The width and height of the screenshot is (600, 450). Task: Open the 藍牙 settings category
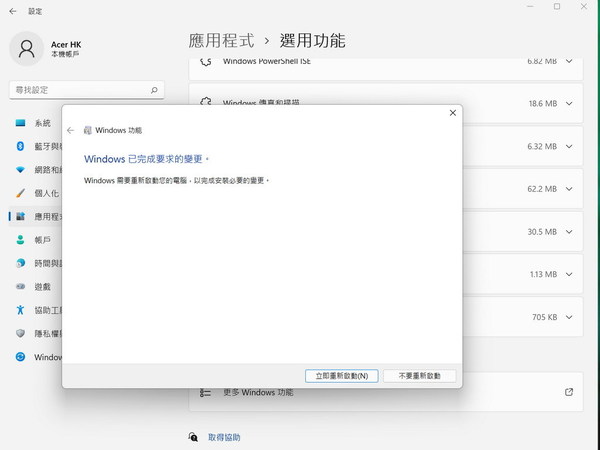(34, 146)
